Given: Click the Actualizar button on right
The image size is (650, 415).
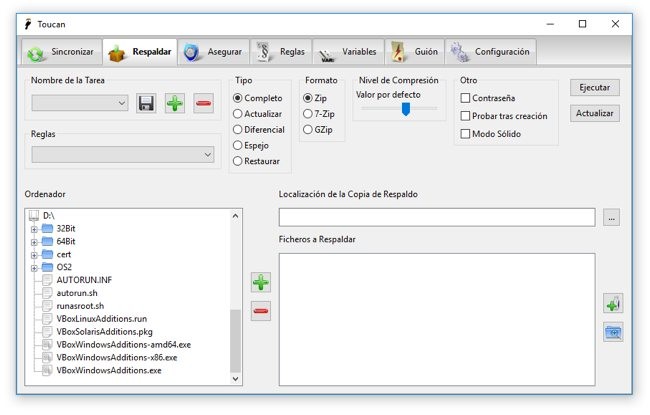Looking at the screenshot, I should tap(594, 113).
